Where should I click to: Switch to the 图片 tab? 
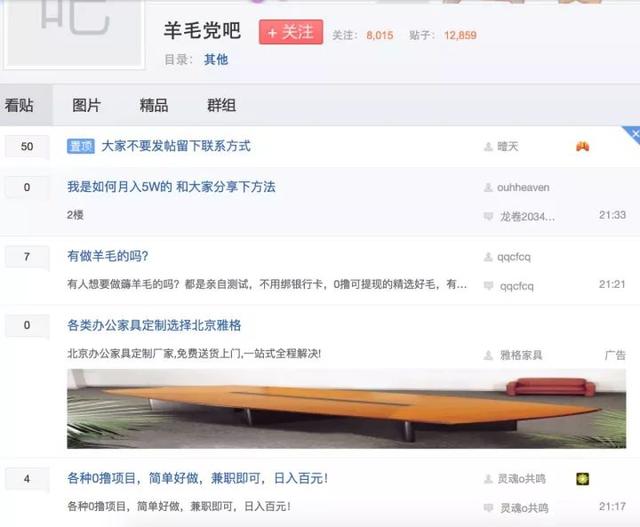(87, 105)
